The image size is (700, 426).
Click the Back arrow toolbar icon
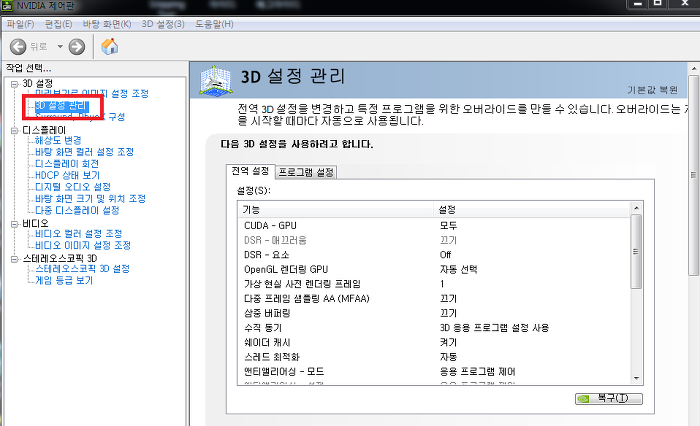[18, 46]
